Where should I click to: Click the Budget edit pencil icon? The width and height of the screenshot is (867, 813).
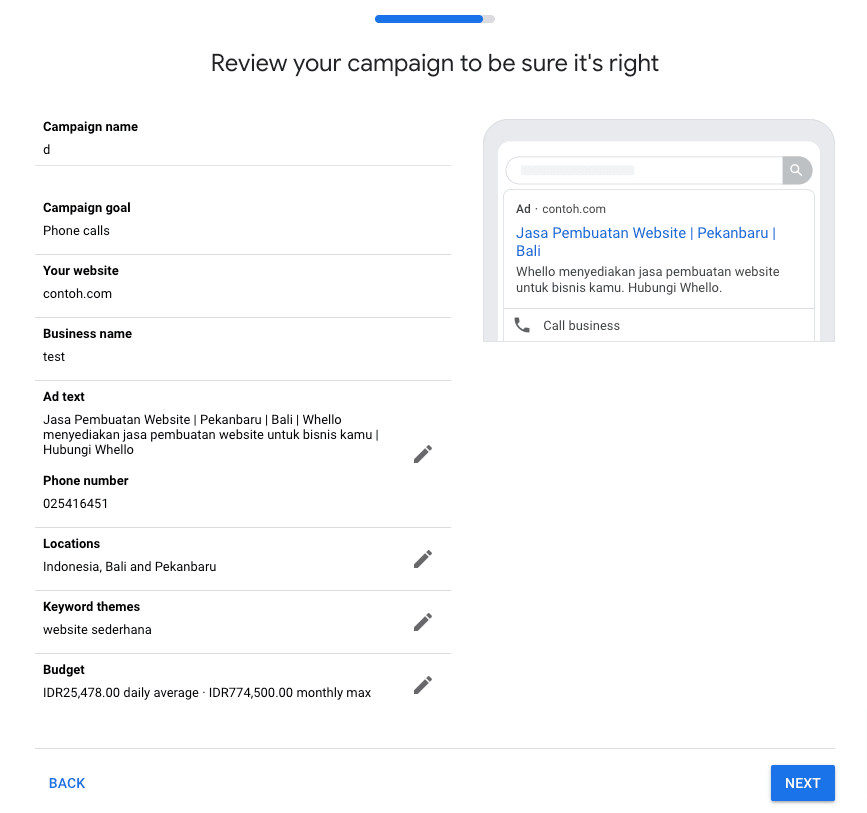coord(423,685)
